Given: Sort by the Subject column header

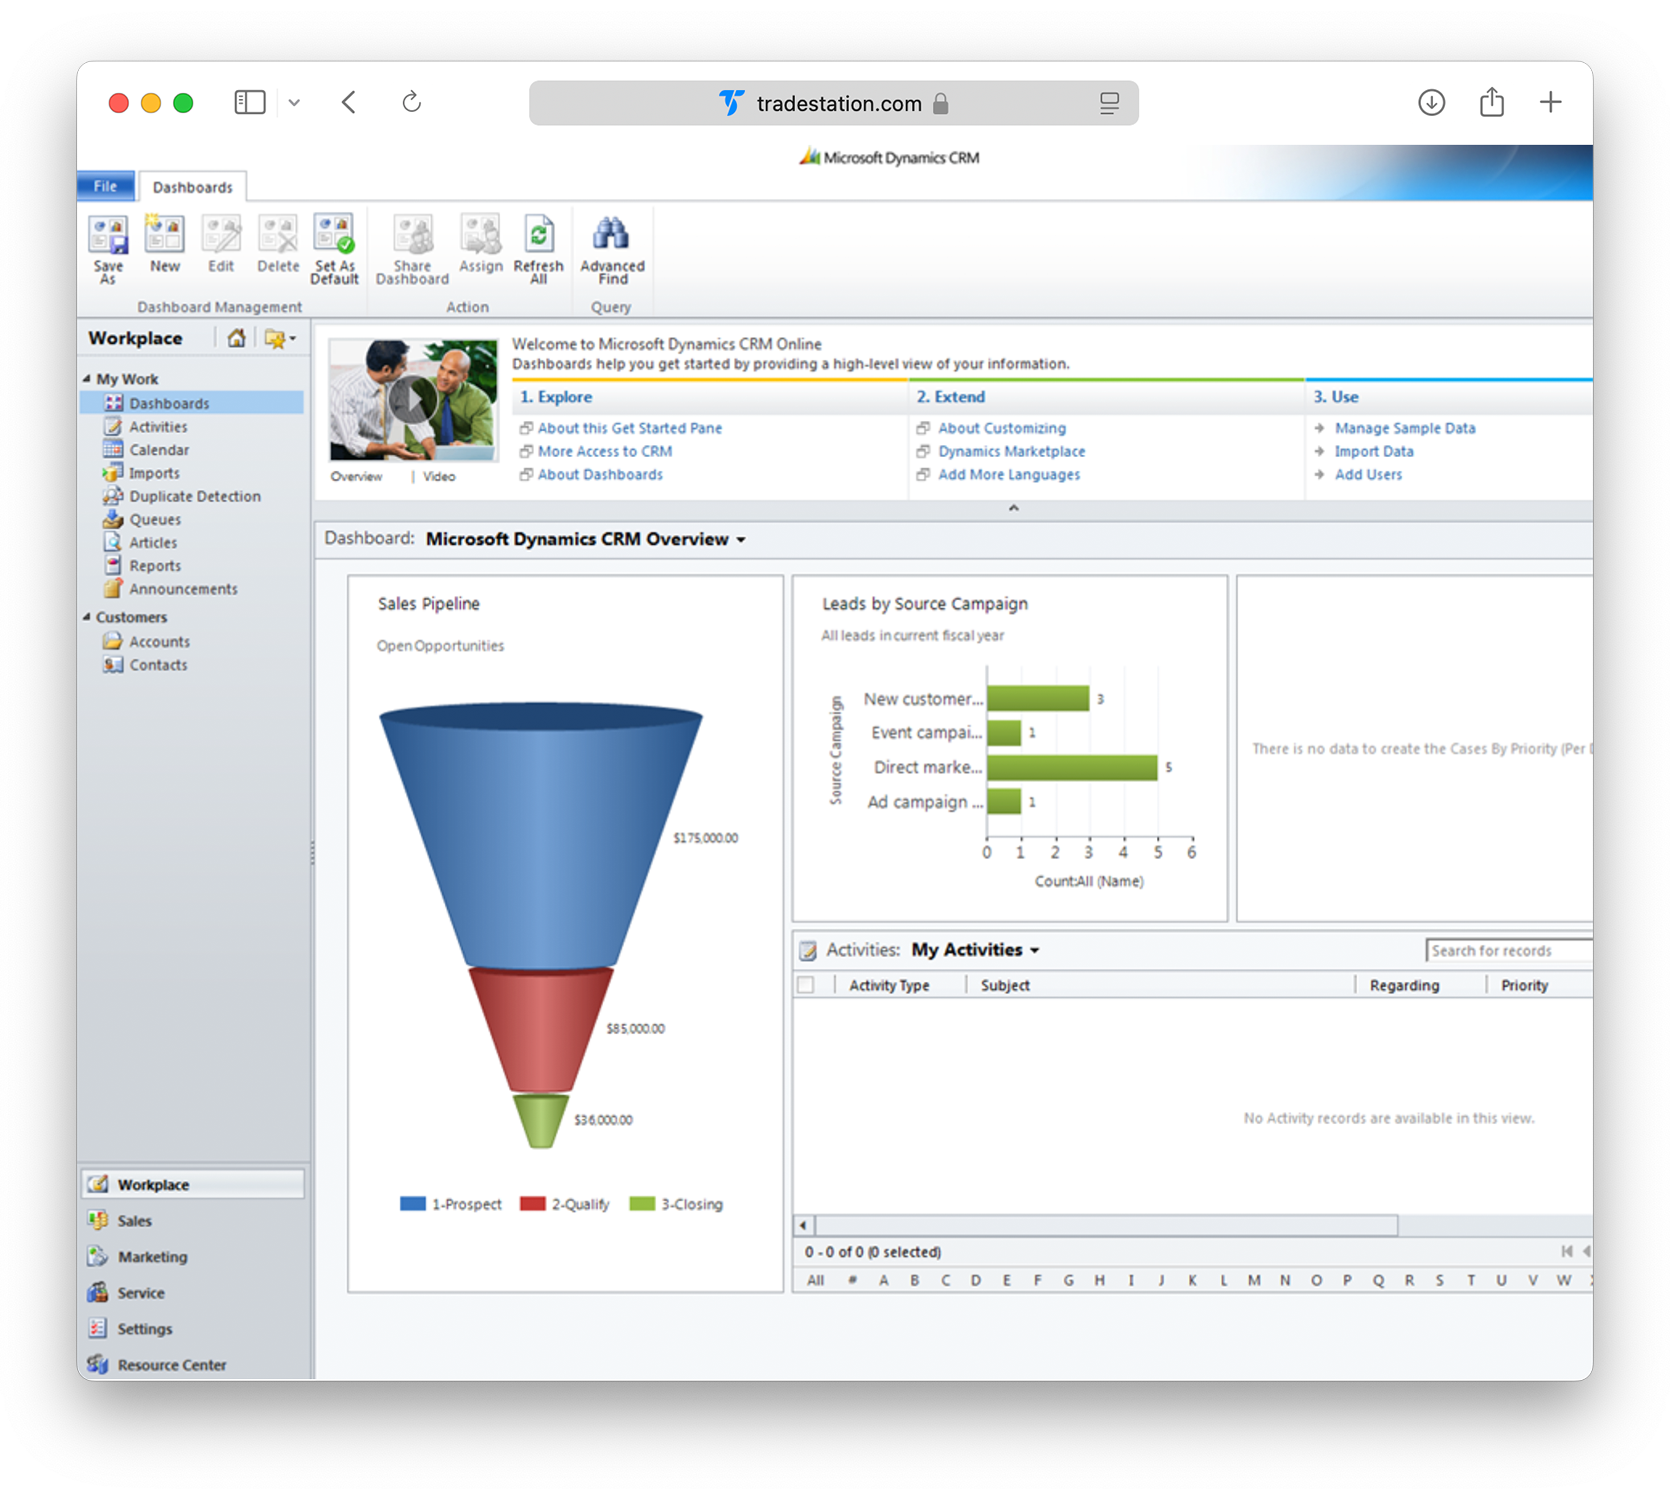Looking at the screenshot, I should (x=1004, y=985).
